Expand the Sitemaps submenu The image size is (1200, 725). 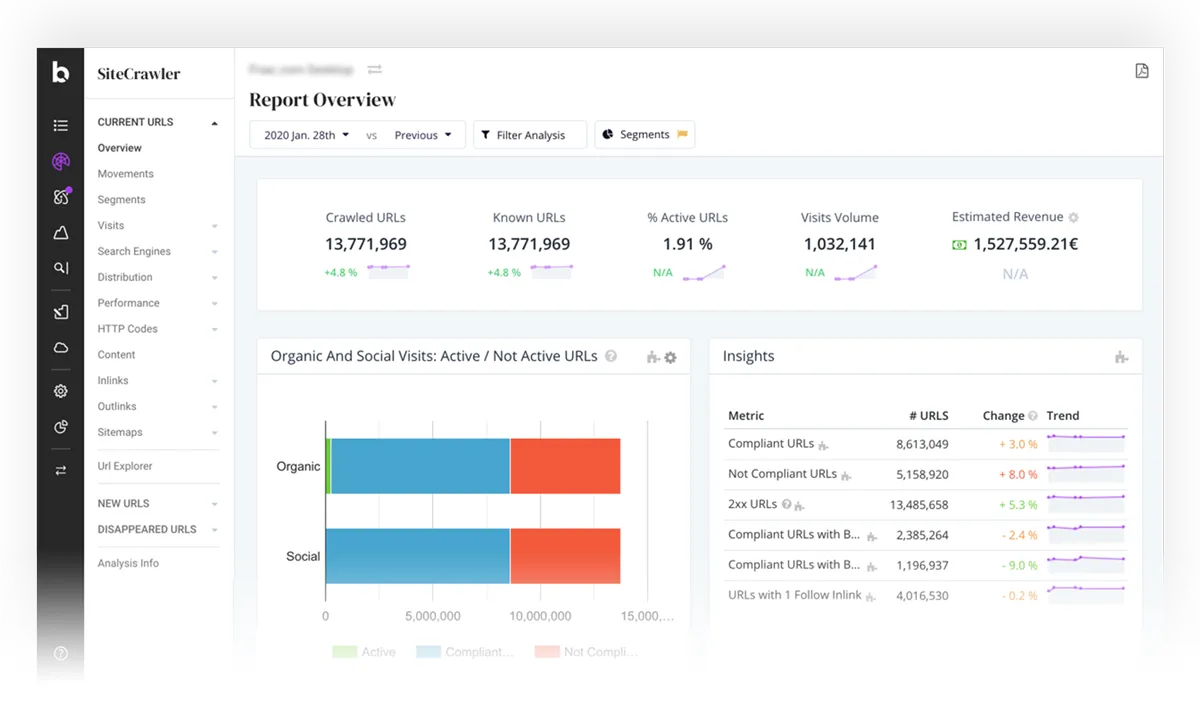215,433
